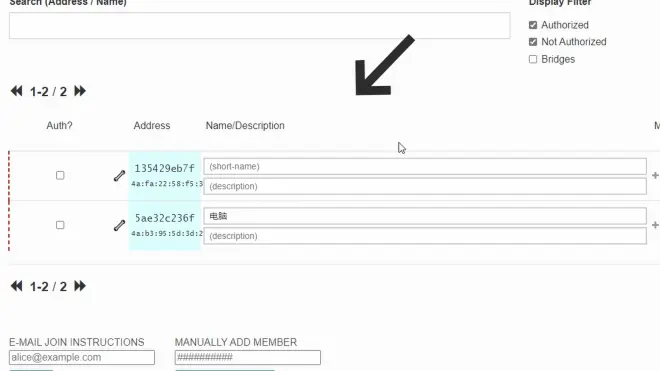Focus the Search address/name field
This screenshot has width=660, height=371.
[260, 25]
